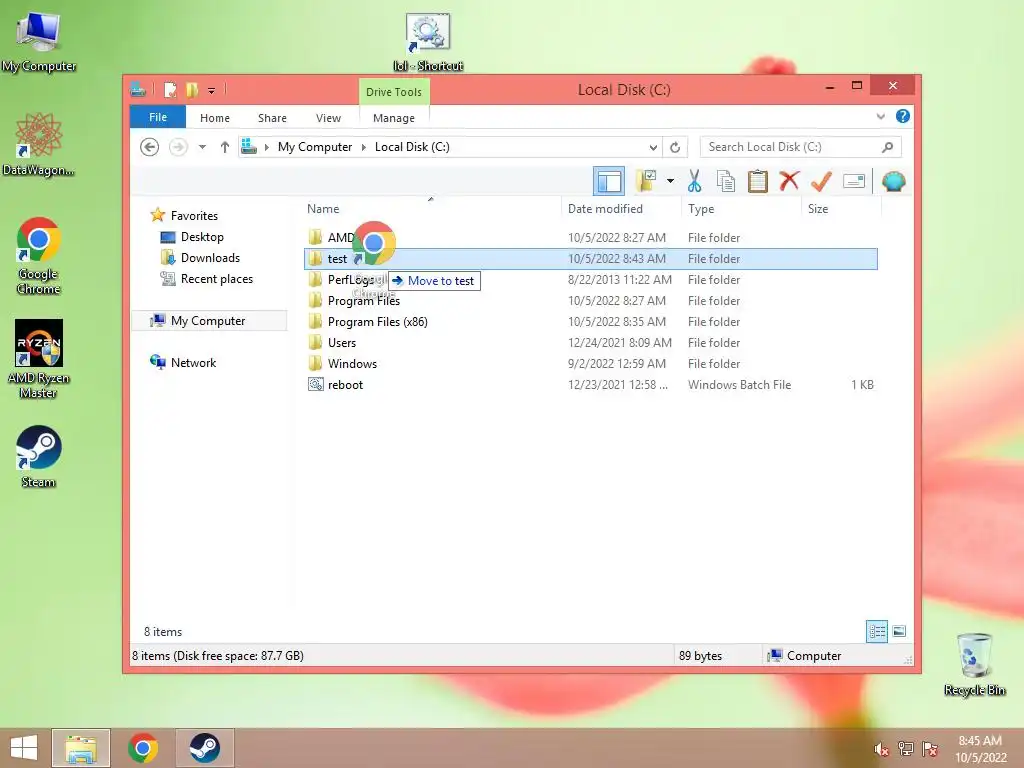Viewport: 1024px width, 768px height.
Task: Refresh the Local Disk (C:) view
Action: tap(675, 147)
